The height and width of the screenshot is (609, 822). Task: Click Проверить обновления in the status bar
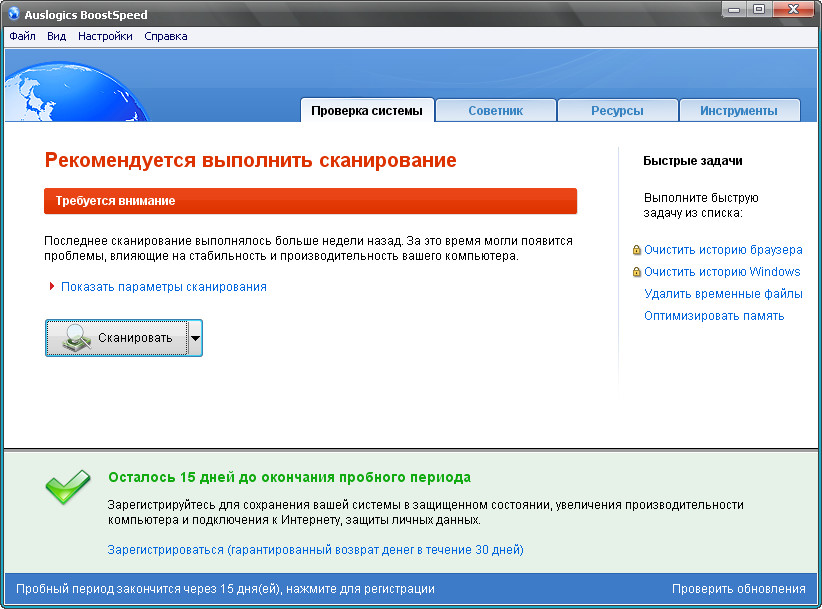point(739,589)
